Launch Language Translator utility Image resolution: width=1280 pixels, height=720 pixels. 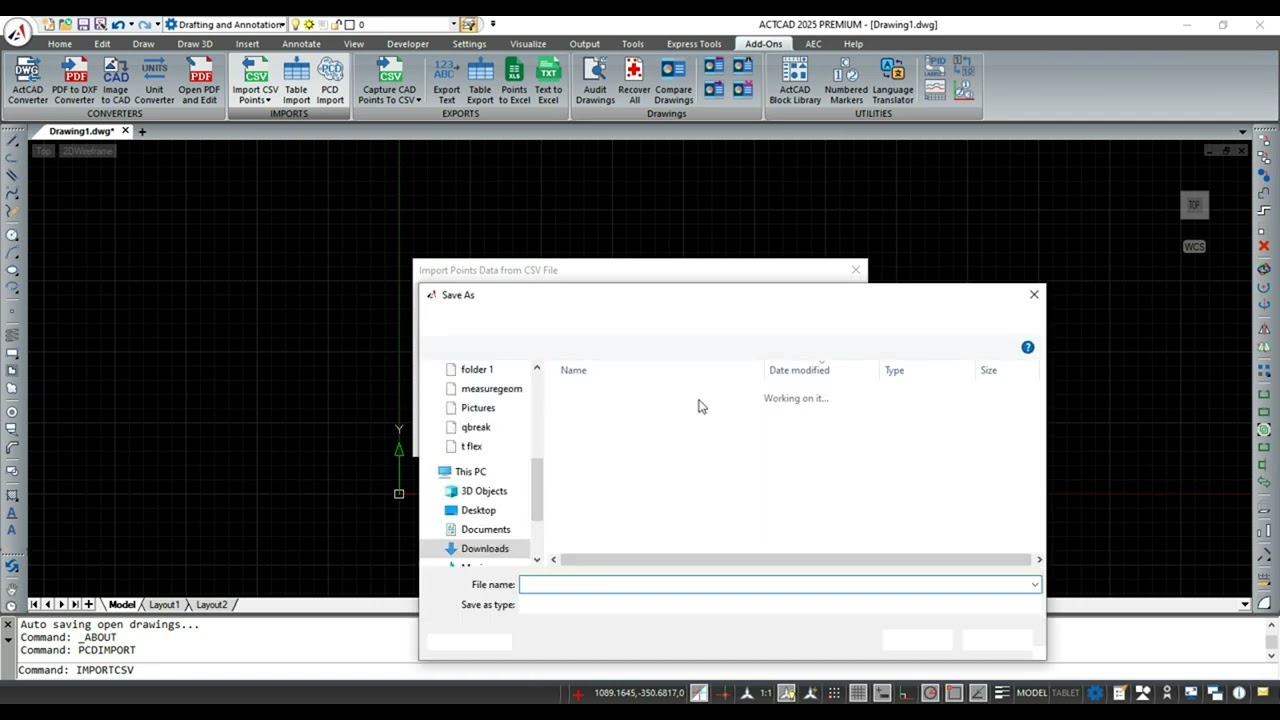click(892, 81)
